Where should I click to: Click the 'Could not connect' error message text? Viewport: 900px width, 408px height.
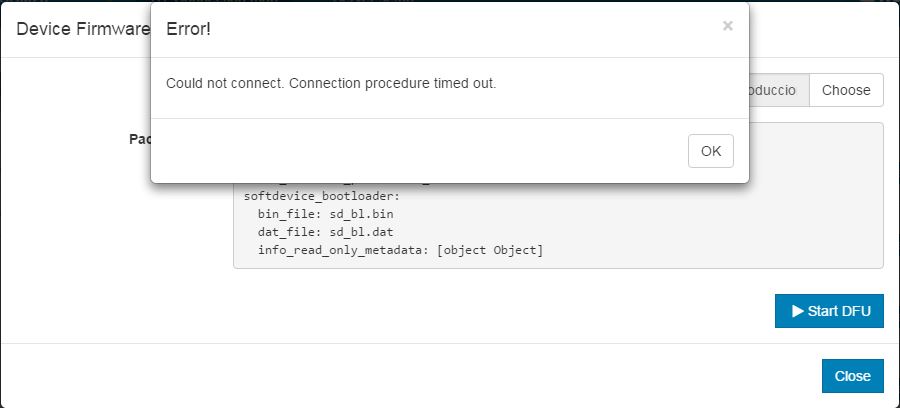[331, 83]
